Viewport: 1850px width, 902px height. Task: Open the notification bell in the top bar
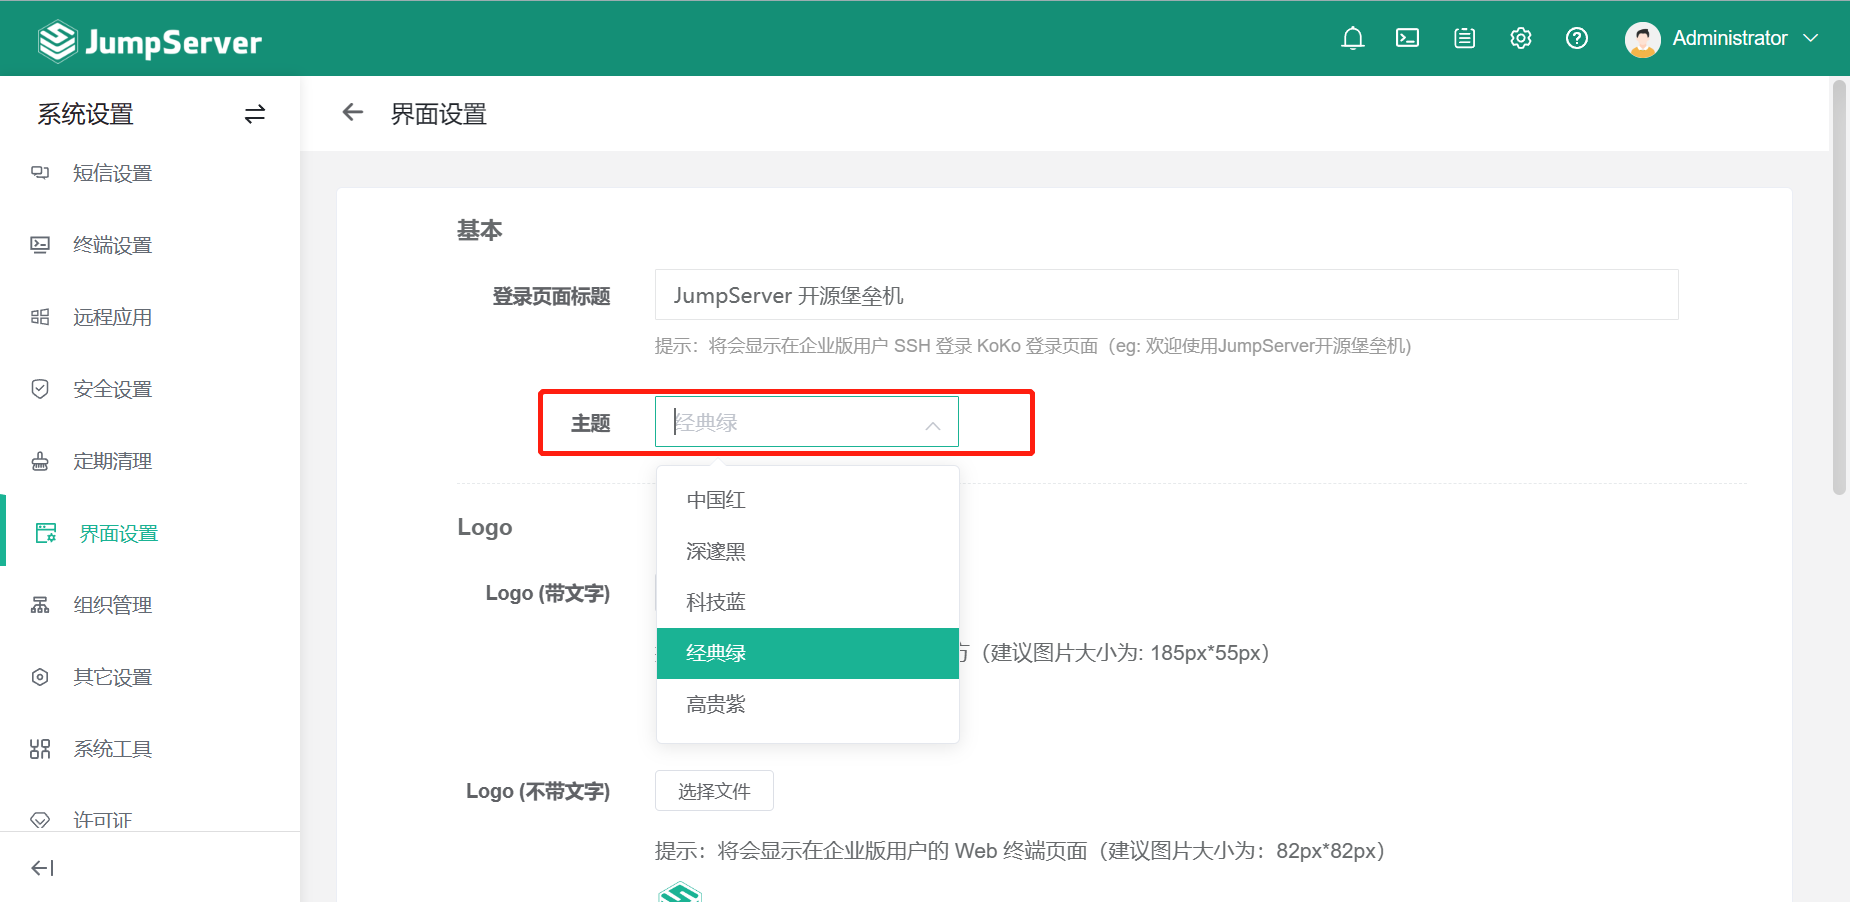click(1352, 37)
